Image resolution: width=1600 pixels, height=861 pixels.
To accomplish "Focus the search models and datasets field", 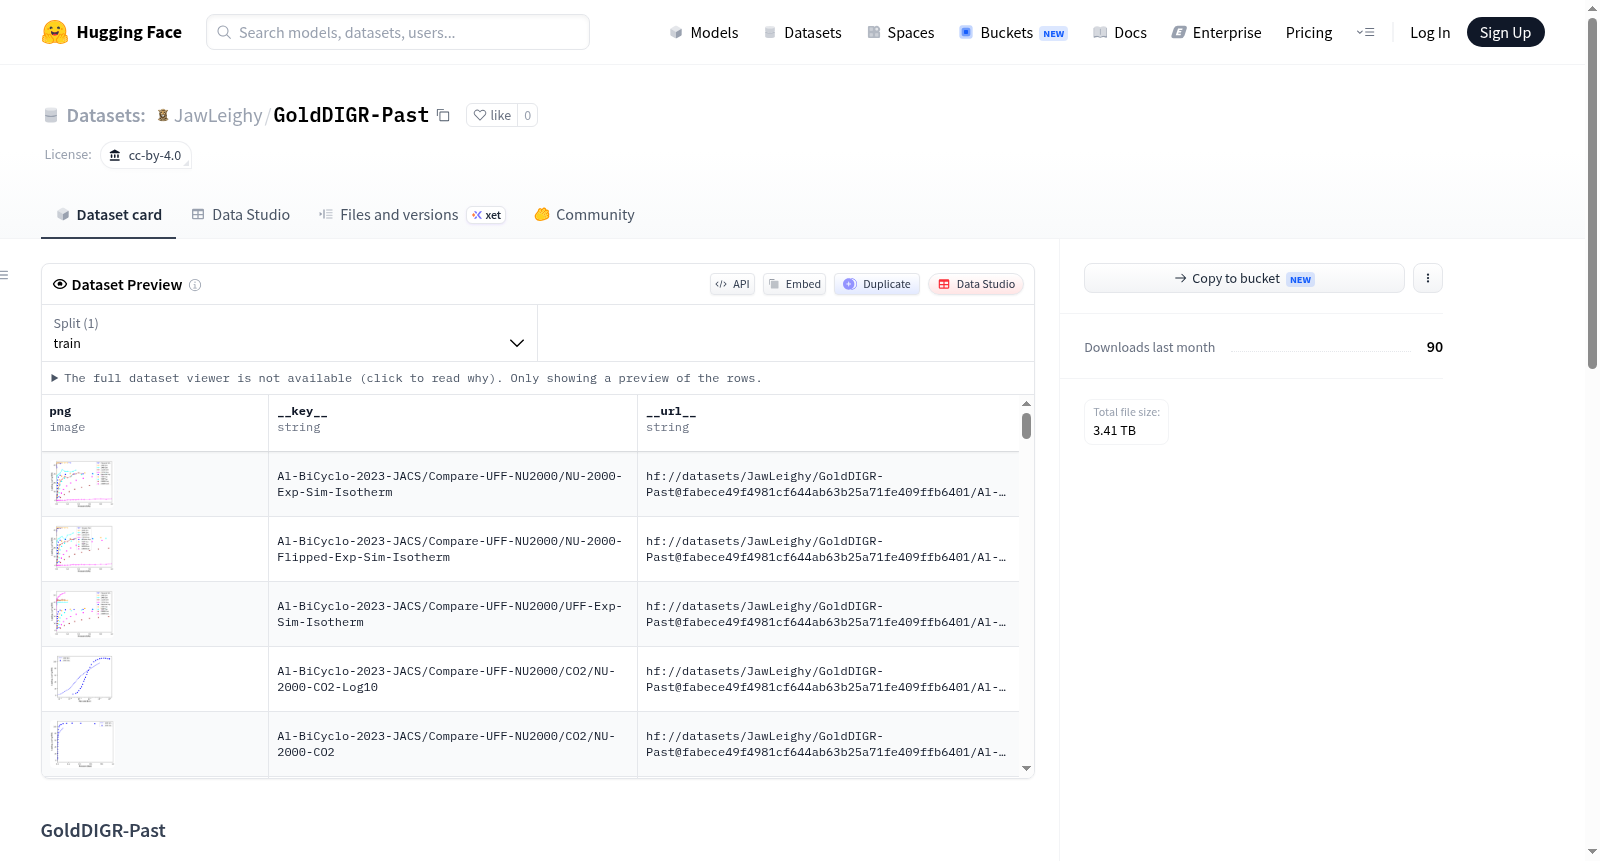I will click(x=398, y=32).
